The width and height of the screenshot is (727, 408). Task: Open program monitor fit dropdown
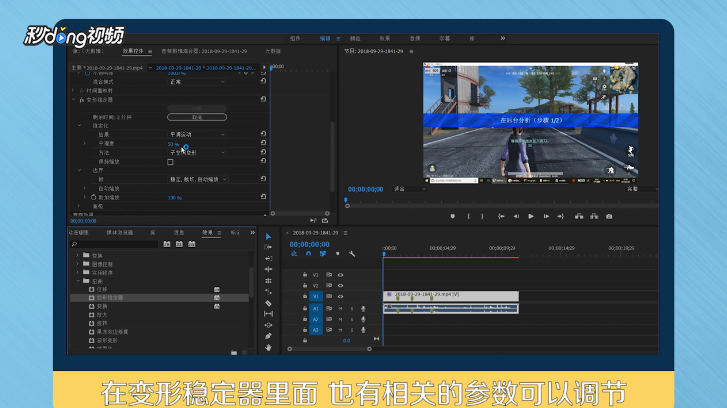(410, 189)
